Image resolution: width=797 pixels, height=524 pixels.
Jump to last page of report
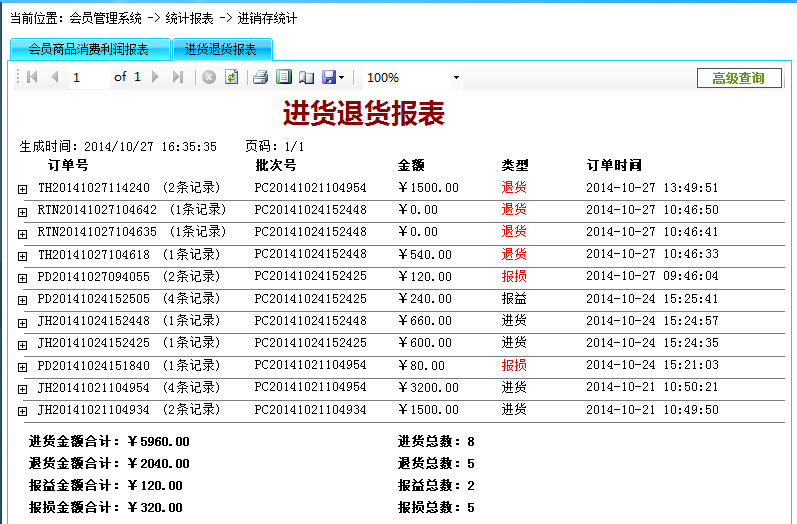point(177,77)
